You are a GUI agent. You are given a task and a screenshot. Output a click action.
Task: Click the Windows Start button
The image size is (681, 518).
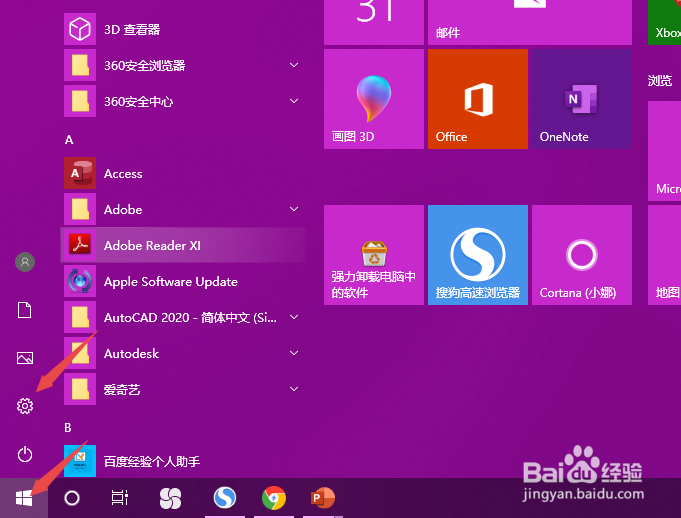pyautogui.click(x=24, y=498)
